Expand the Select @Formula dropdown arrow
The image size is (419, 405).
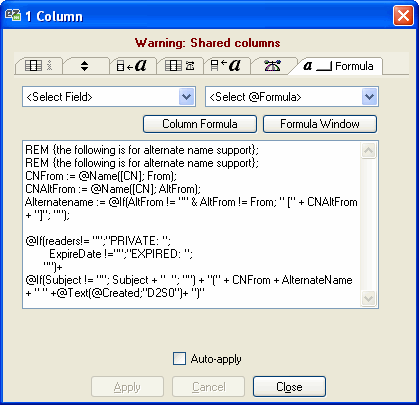point(369,97)
